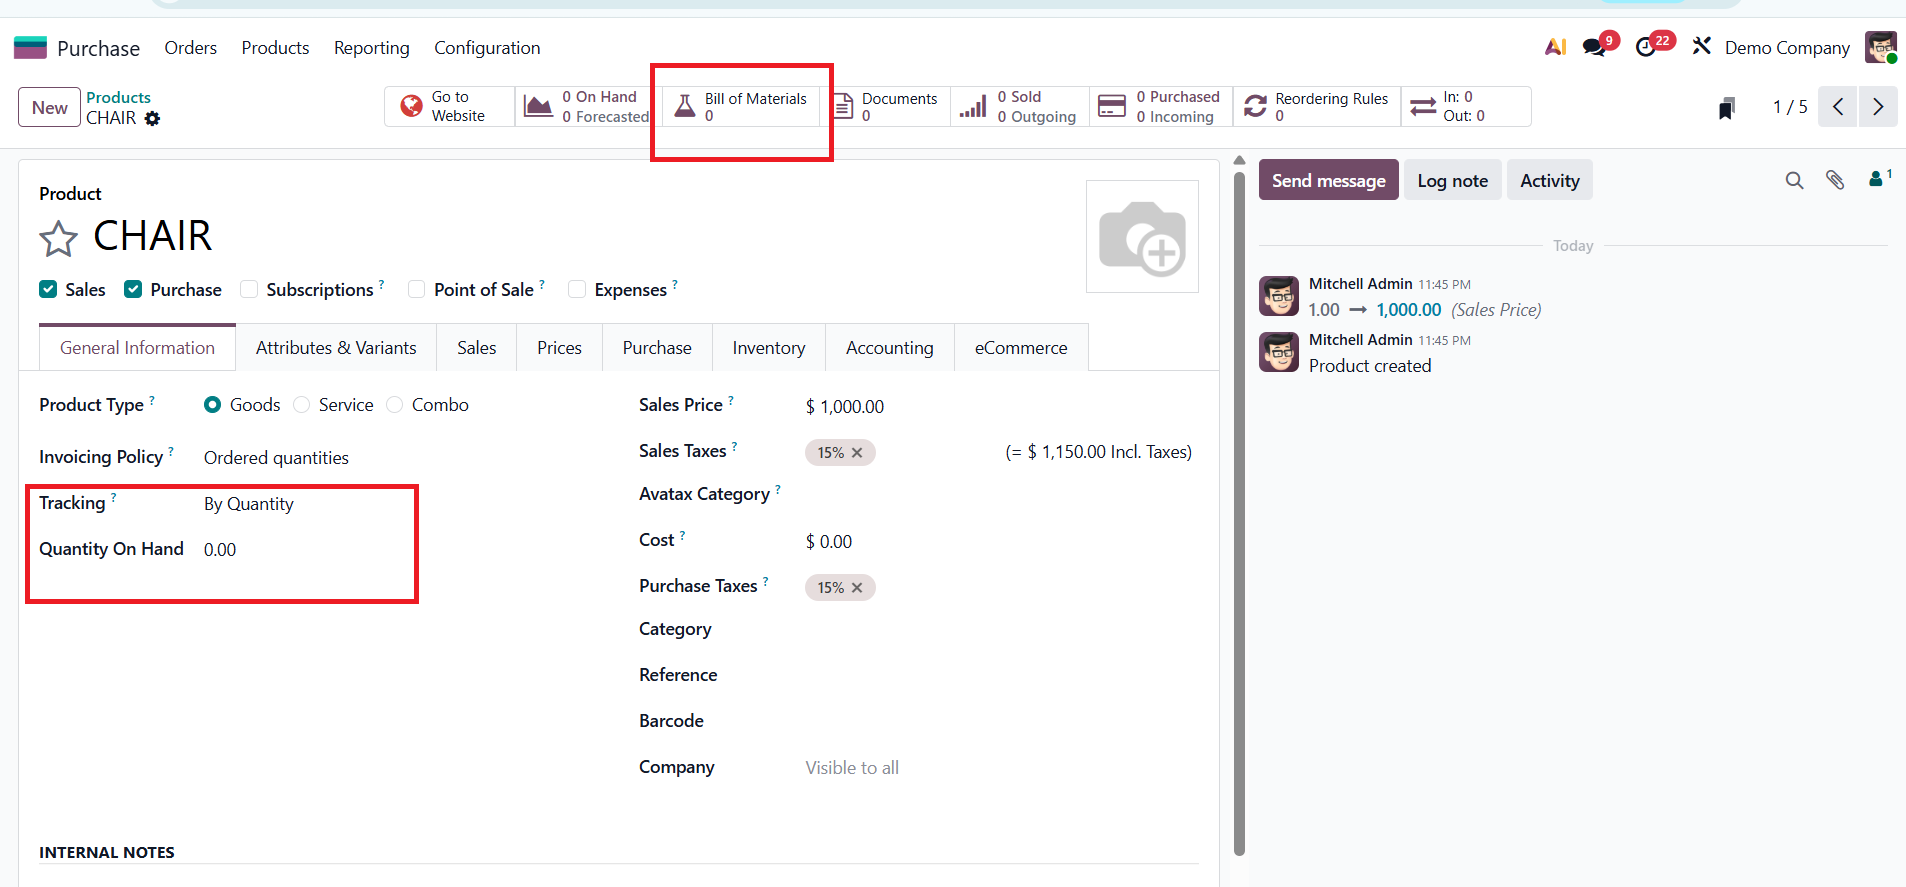Open the Invoicing Policy dropdown
This screenshot has width=1906, height=887.
[276, 458]
